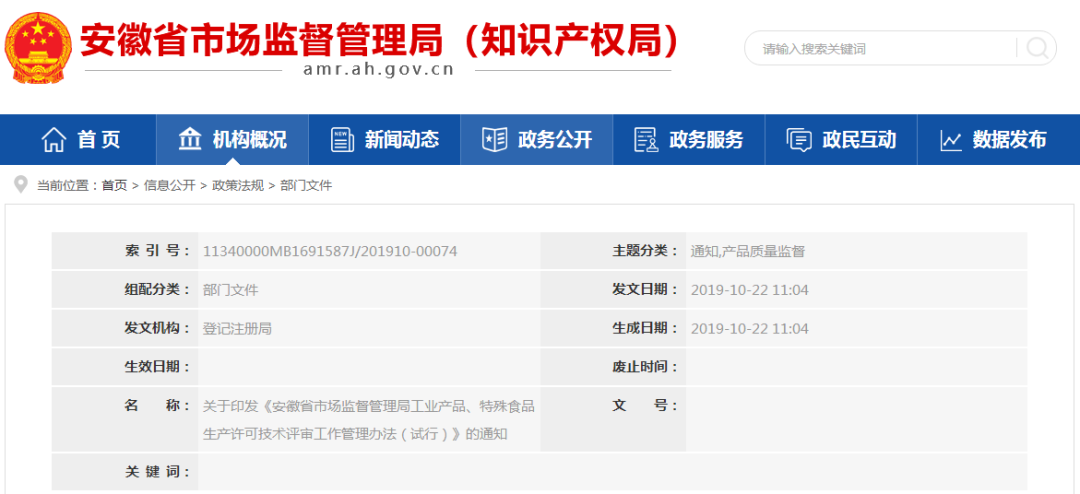Click the 政民互动 chat bubble icon
The height and width of the screenshot is (494, 1080).
799,140
